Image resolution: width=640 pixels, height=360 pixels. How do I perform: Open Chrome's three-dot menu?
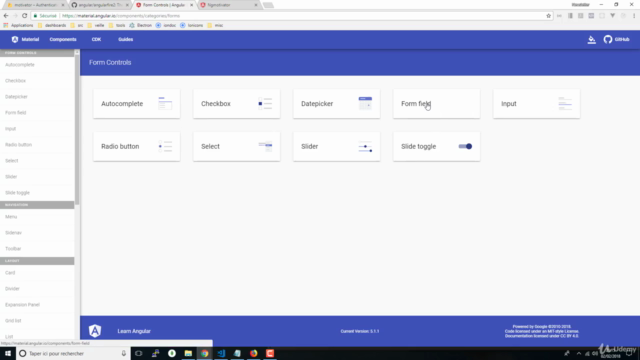[x=634, y=16]
